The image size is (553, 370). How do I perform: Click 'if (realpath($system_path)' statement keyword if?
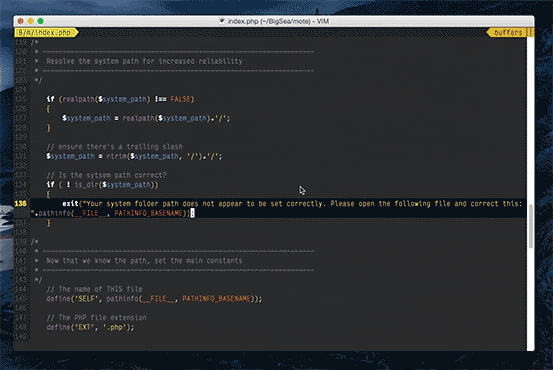pos(50,99)
